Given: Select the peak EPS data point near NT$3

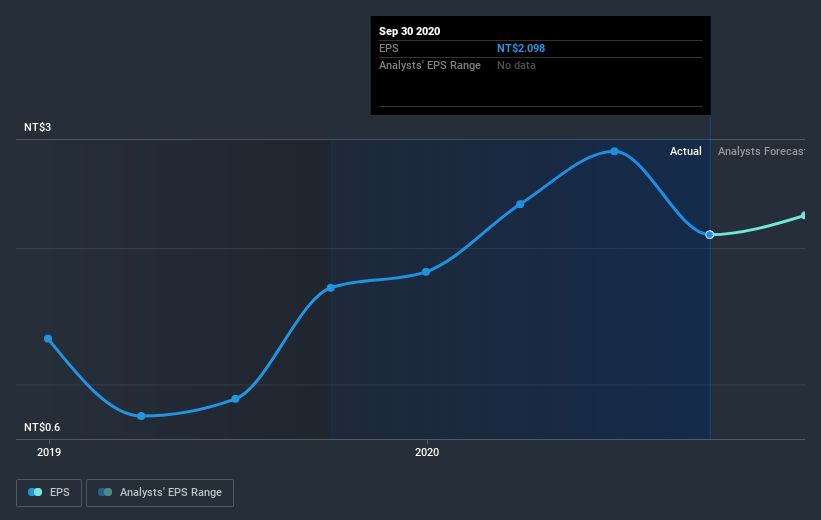Looking at the screenshot, I should [614, 151].
